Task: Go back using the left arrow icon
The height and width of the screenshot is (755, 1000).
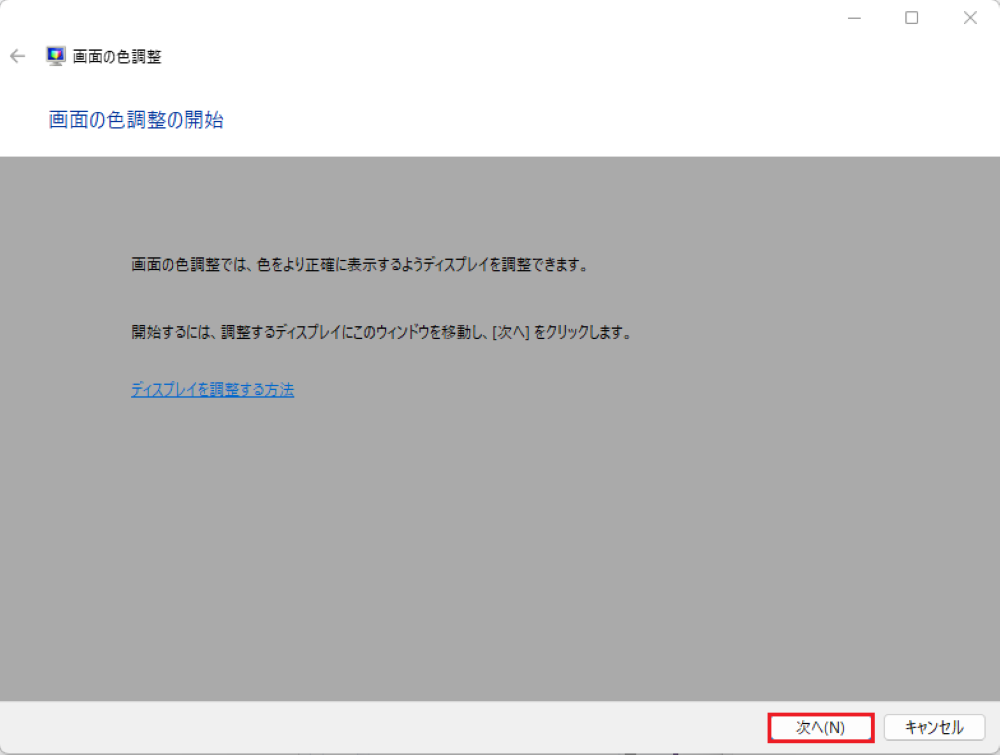Action: [x=18, y=56]
